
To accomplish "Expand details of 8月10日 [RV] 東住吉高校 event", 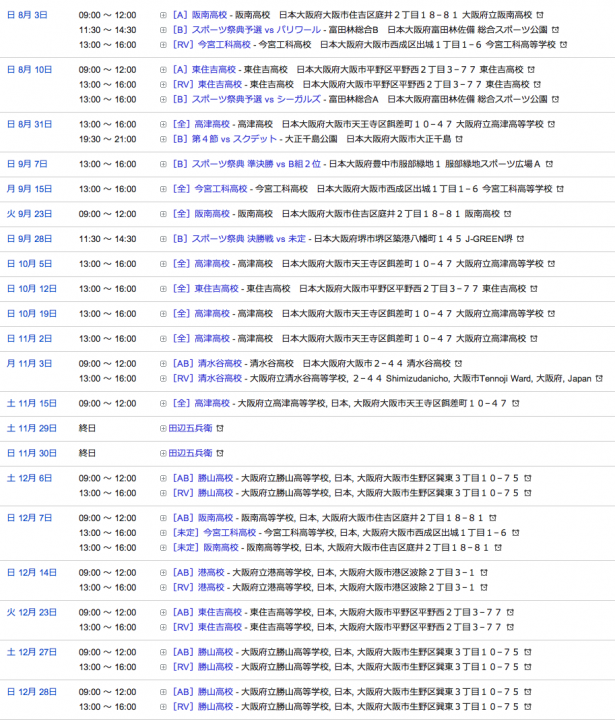I will coord(163,84).
